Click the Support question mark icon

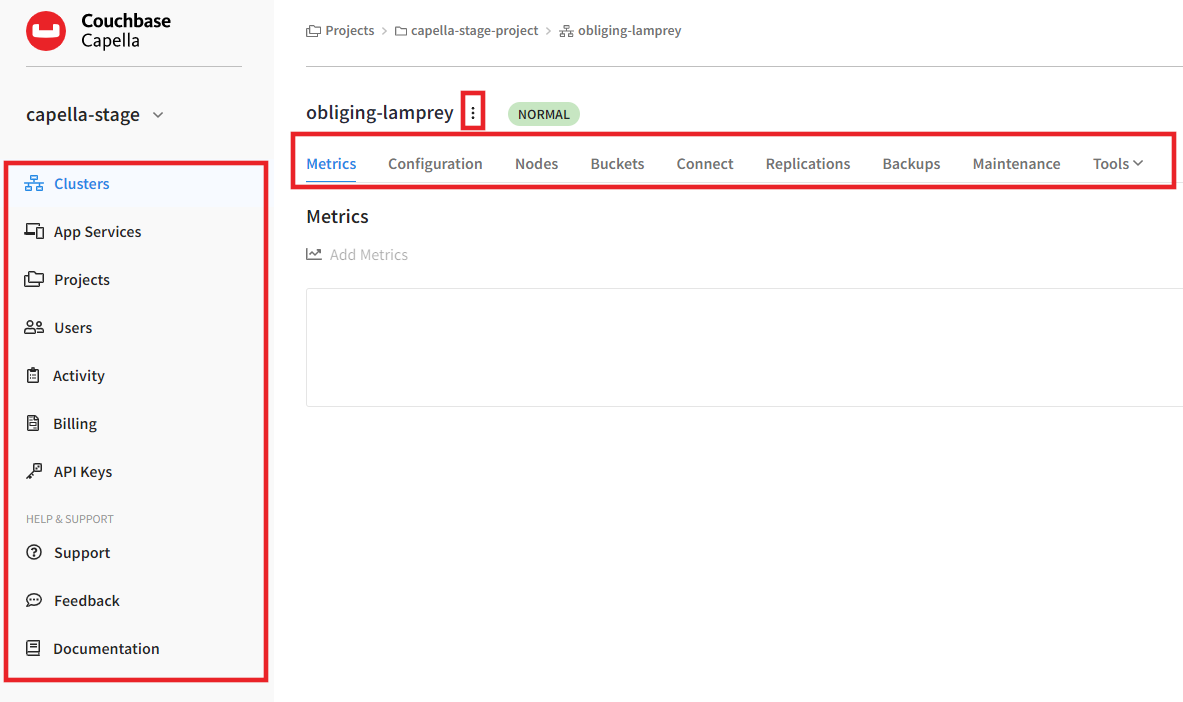34,552
